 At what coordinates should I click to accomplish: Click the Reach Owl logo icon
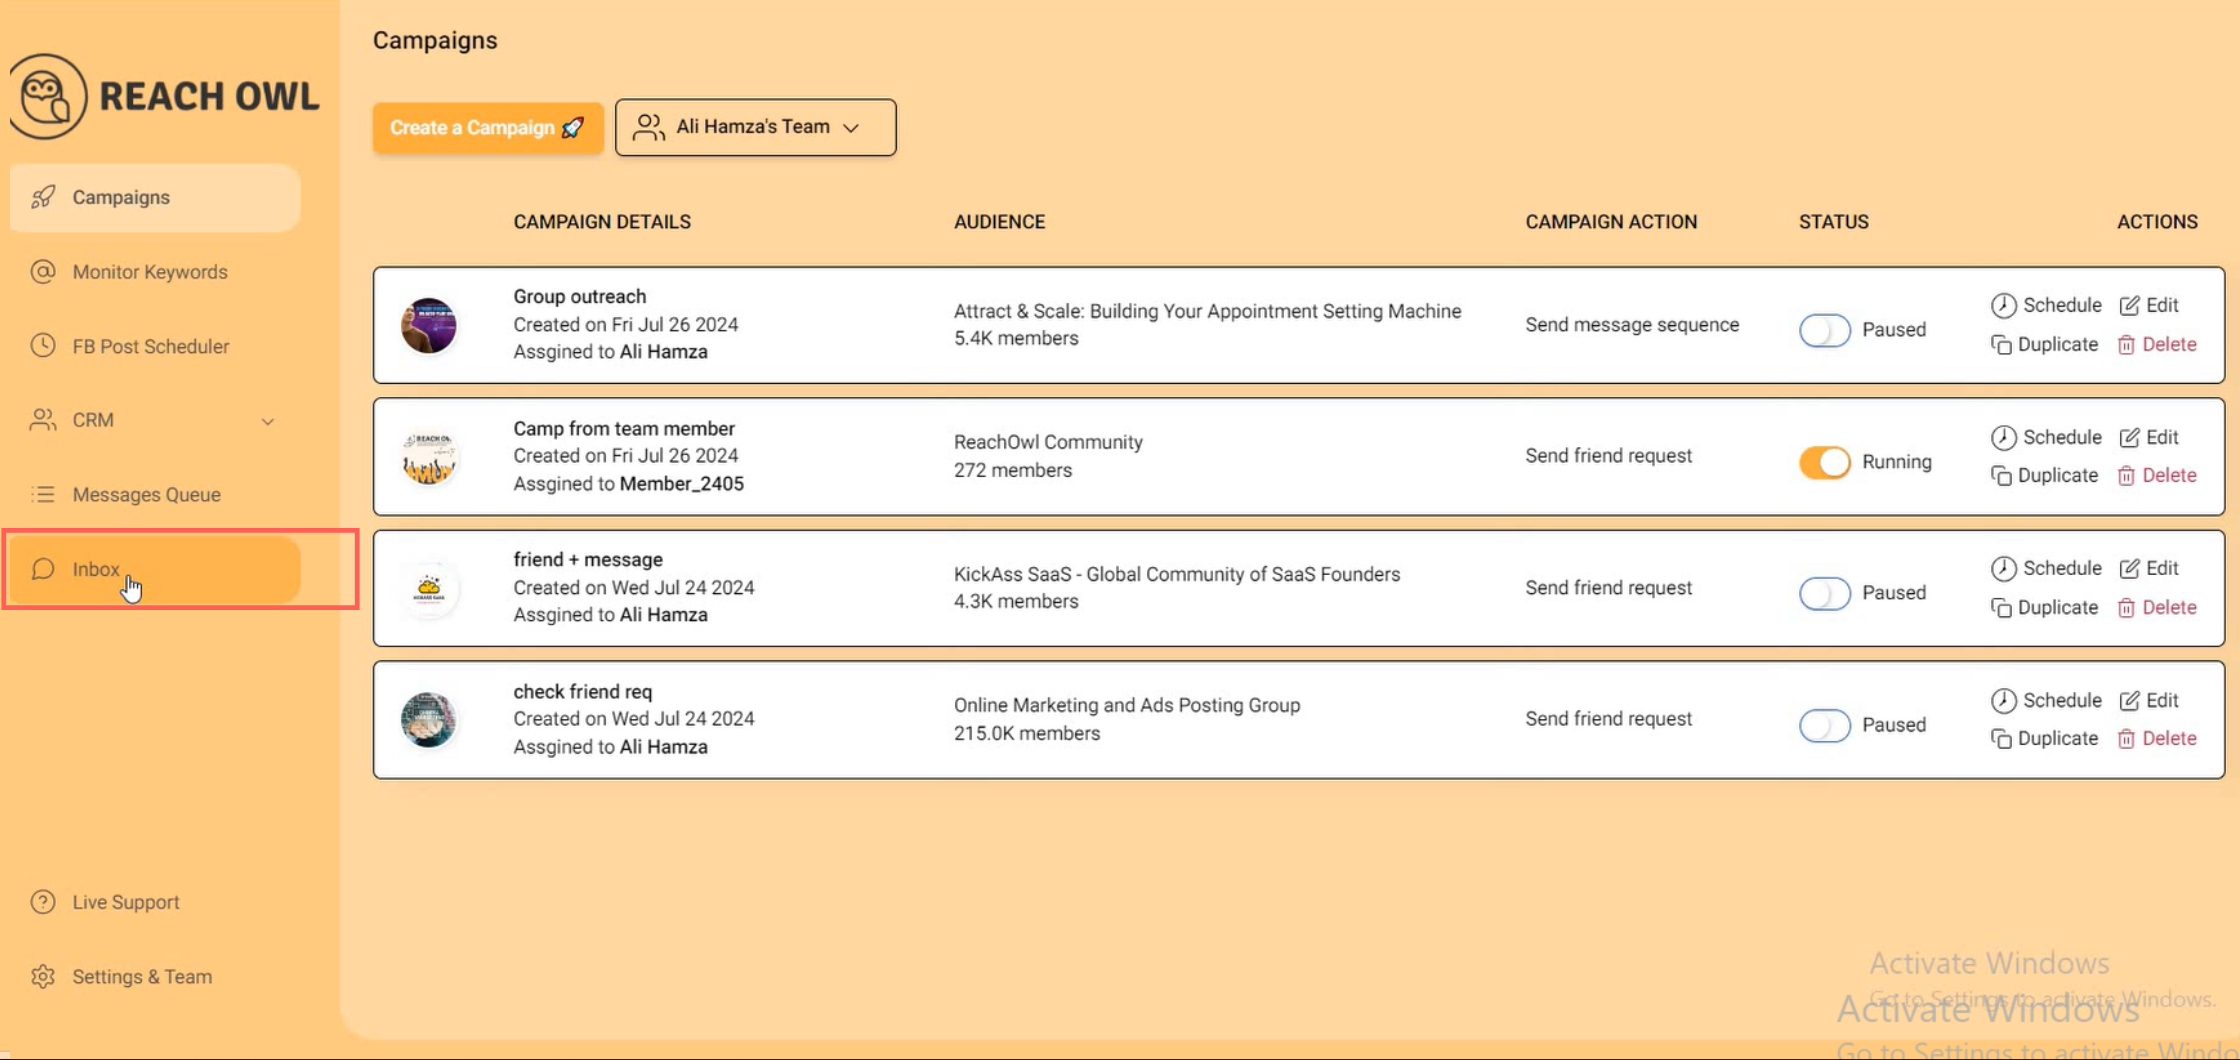[x=47, y=97]
